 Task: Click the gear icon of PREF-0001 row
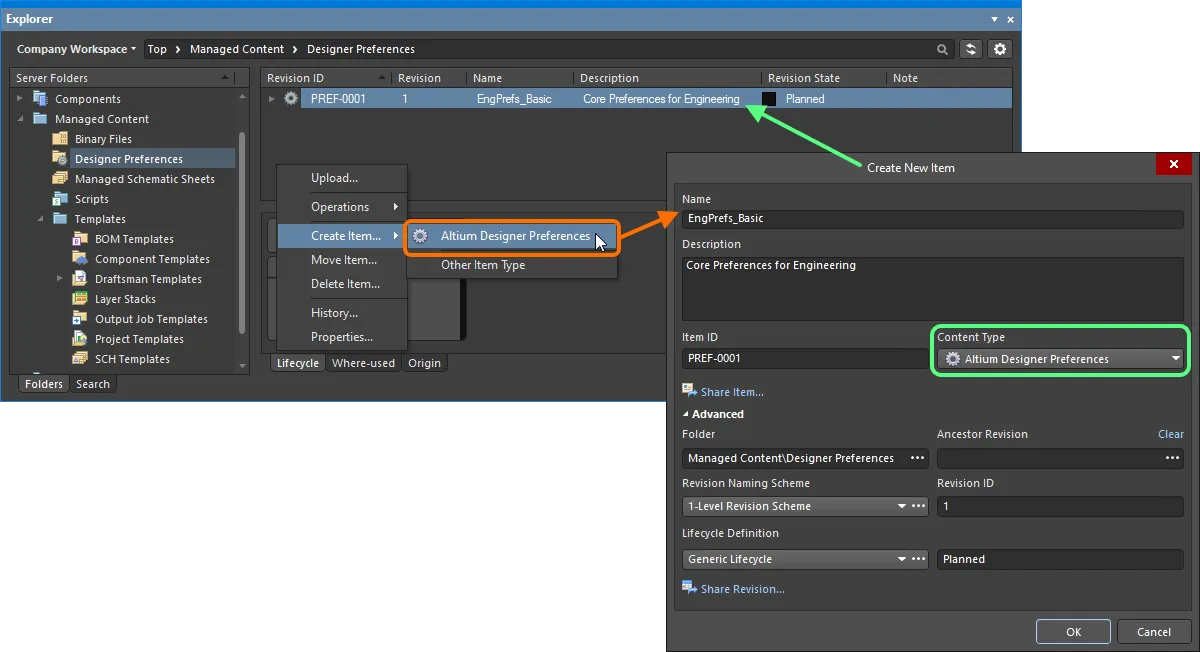pos(291,99)
